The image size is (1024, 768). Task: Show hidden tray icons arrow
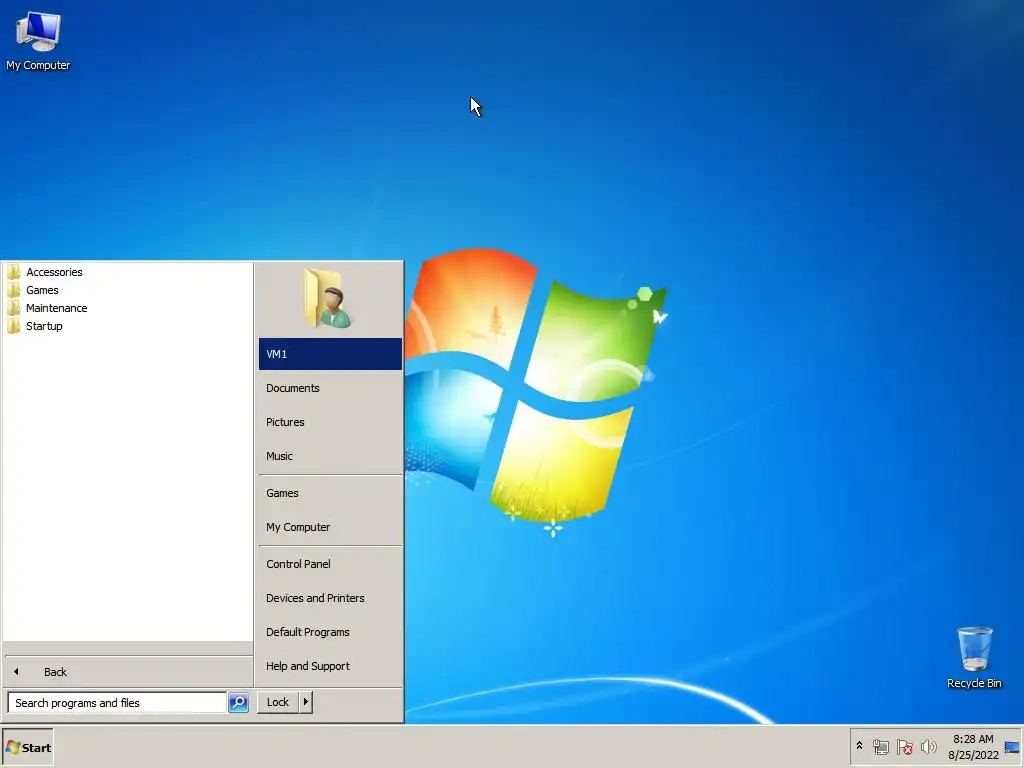tap(859, 746)
